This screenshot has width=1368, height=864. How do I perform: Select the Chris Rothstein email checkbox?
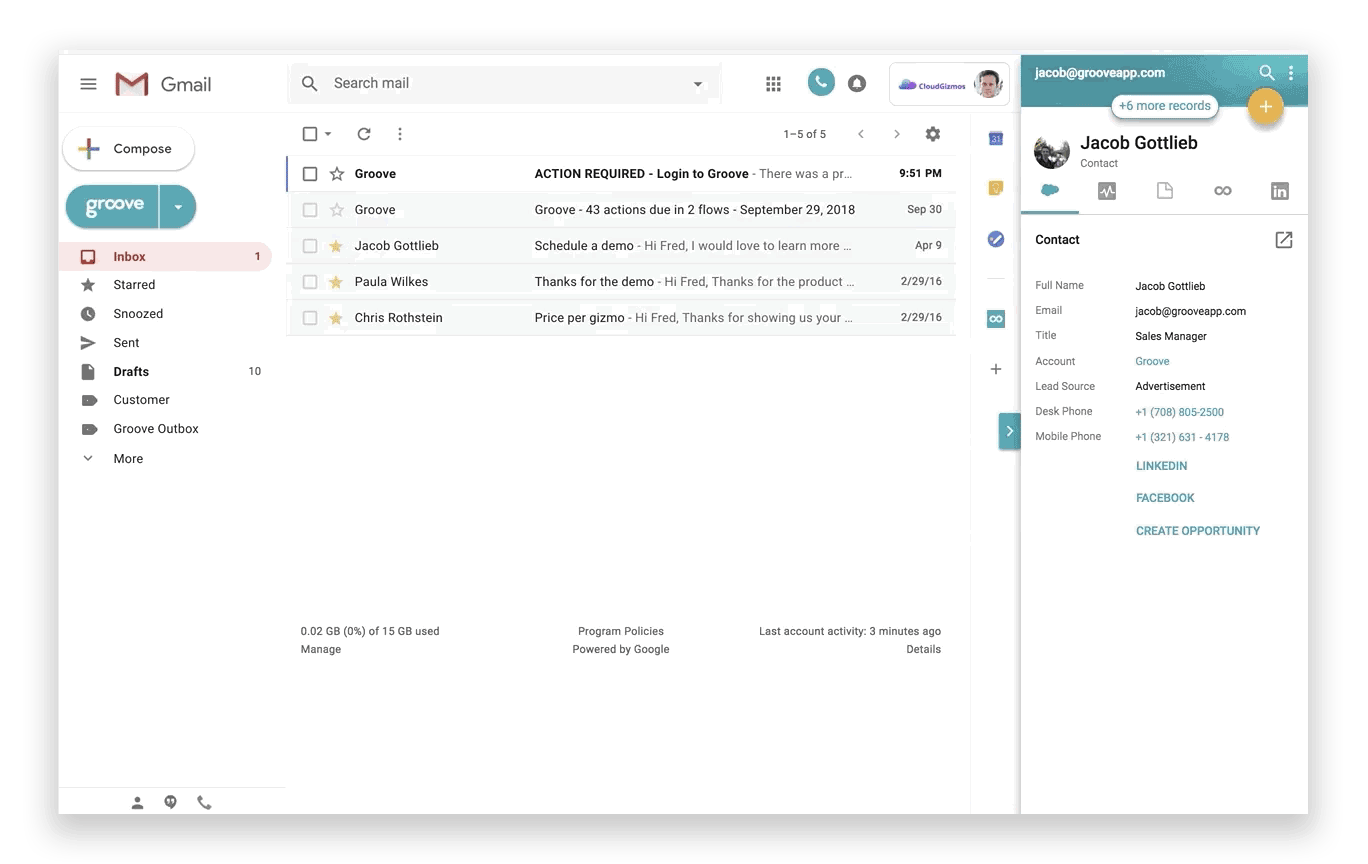pos(310,318)
